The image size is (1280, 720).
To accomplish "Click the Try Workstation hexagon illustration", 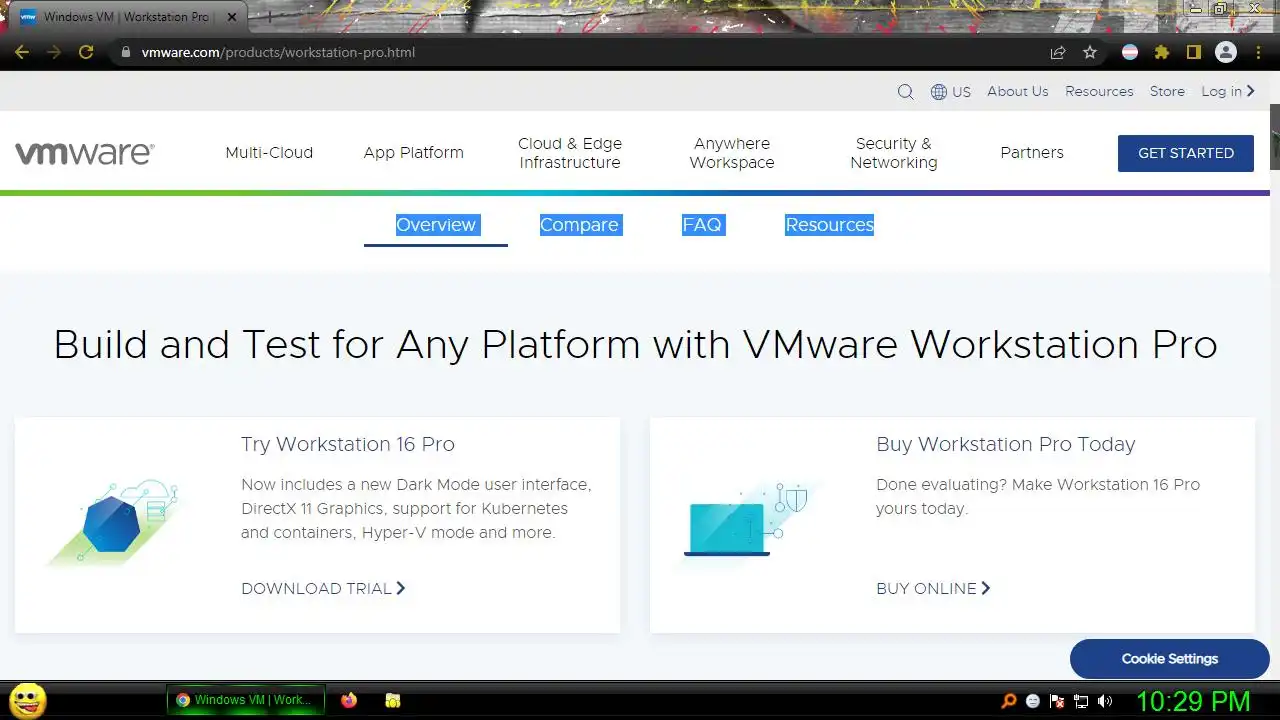I will [113, 523].
